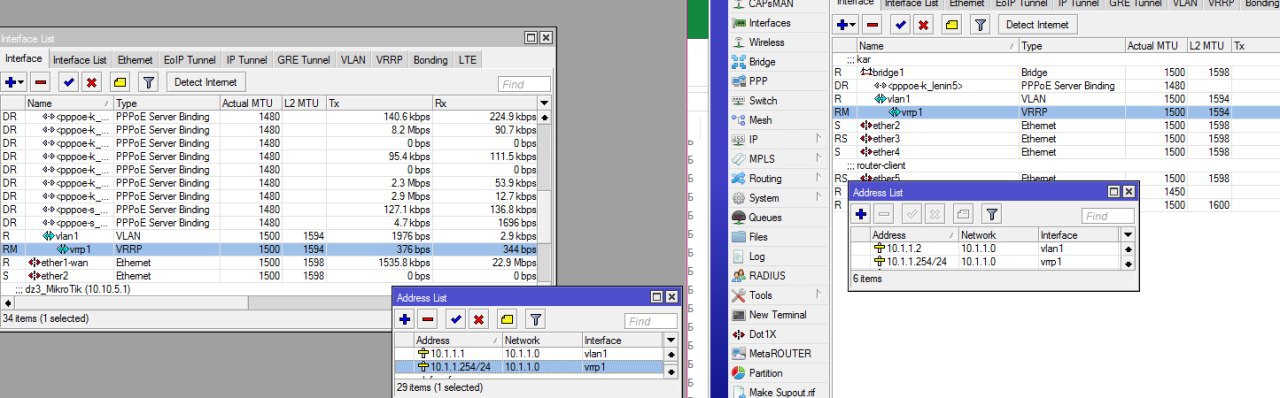The image size is (1280, 398).
Task: Open column dropdown in right Address List header
Action: click(x=1128, y=234)
